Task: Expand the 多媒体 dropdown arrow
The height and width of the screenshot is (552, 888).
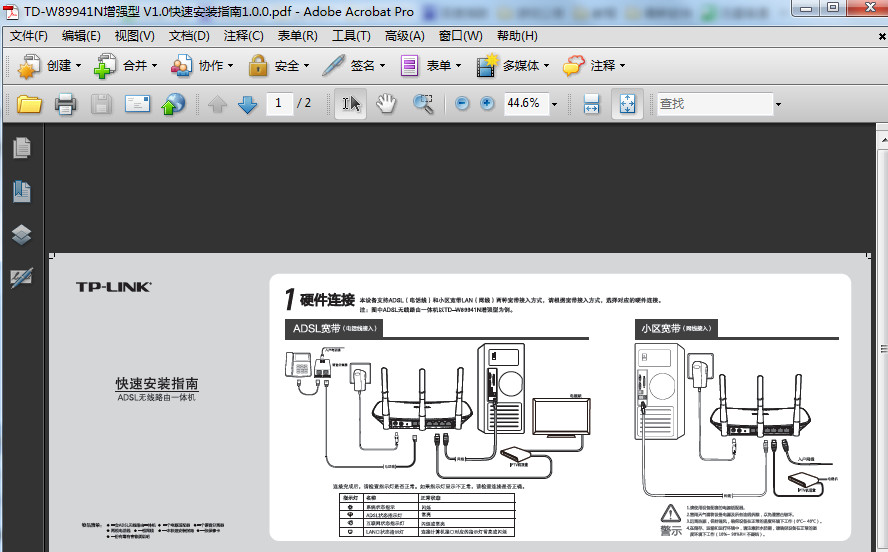Action: pos(547,66)
